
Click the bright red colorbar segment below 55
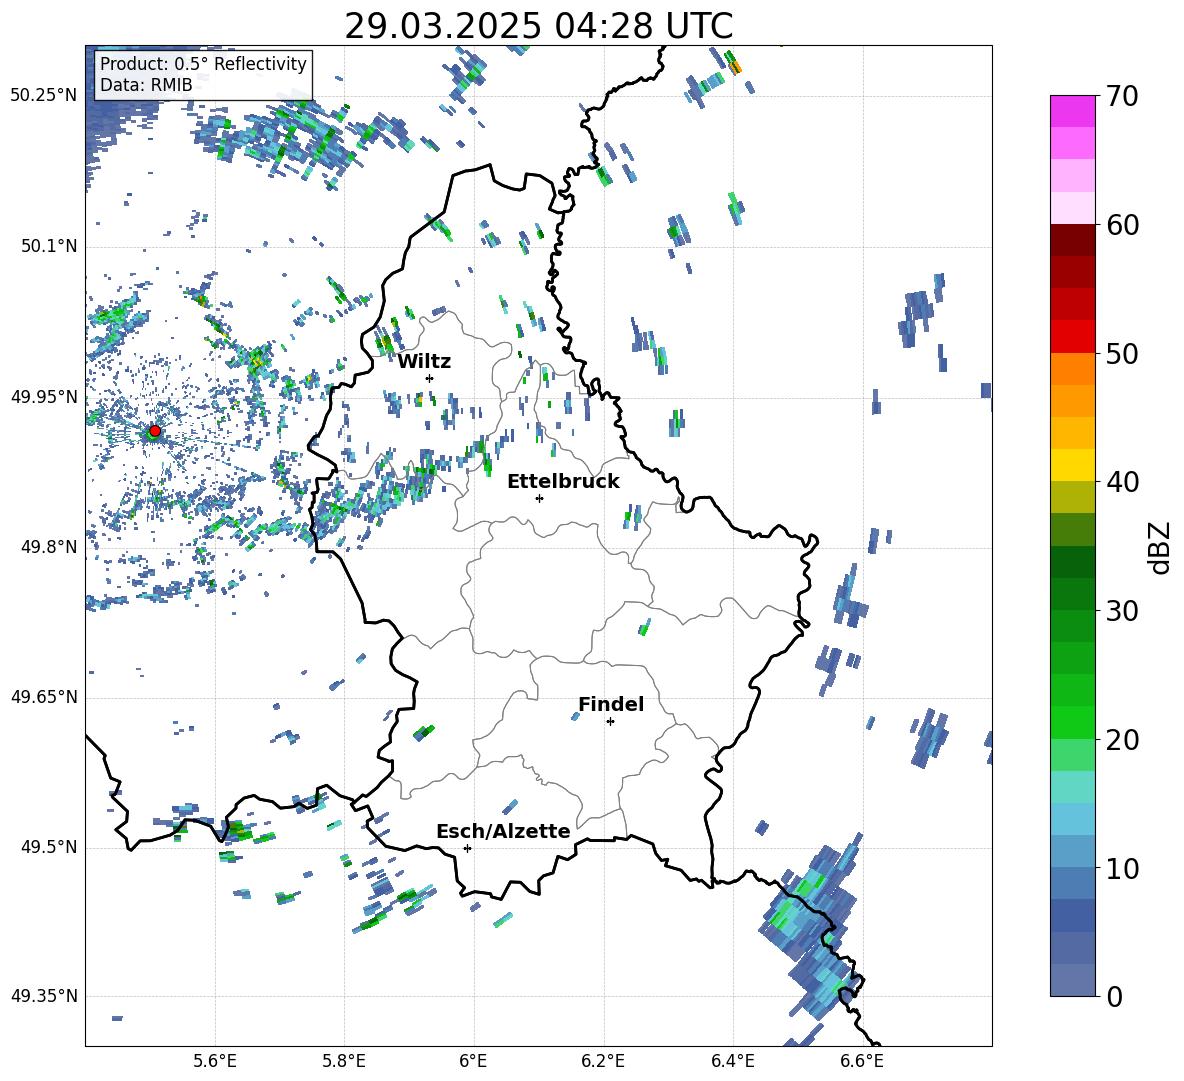click(x=1072, y=337)
